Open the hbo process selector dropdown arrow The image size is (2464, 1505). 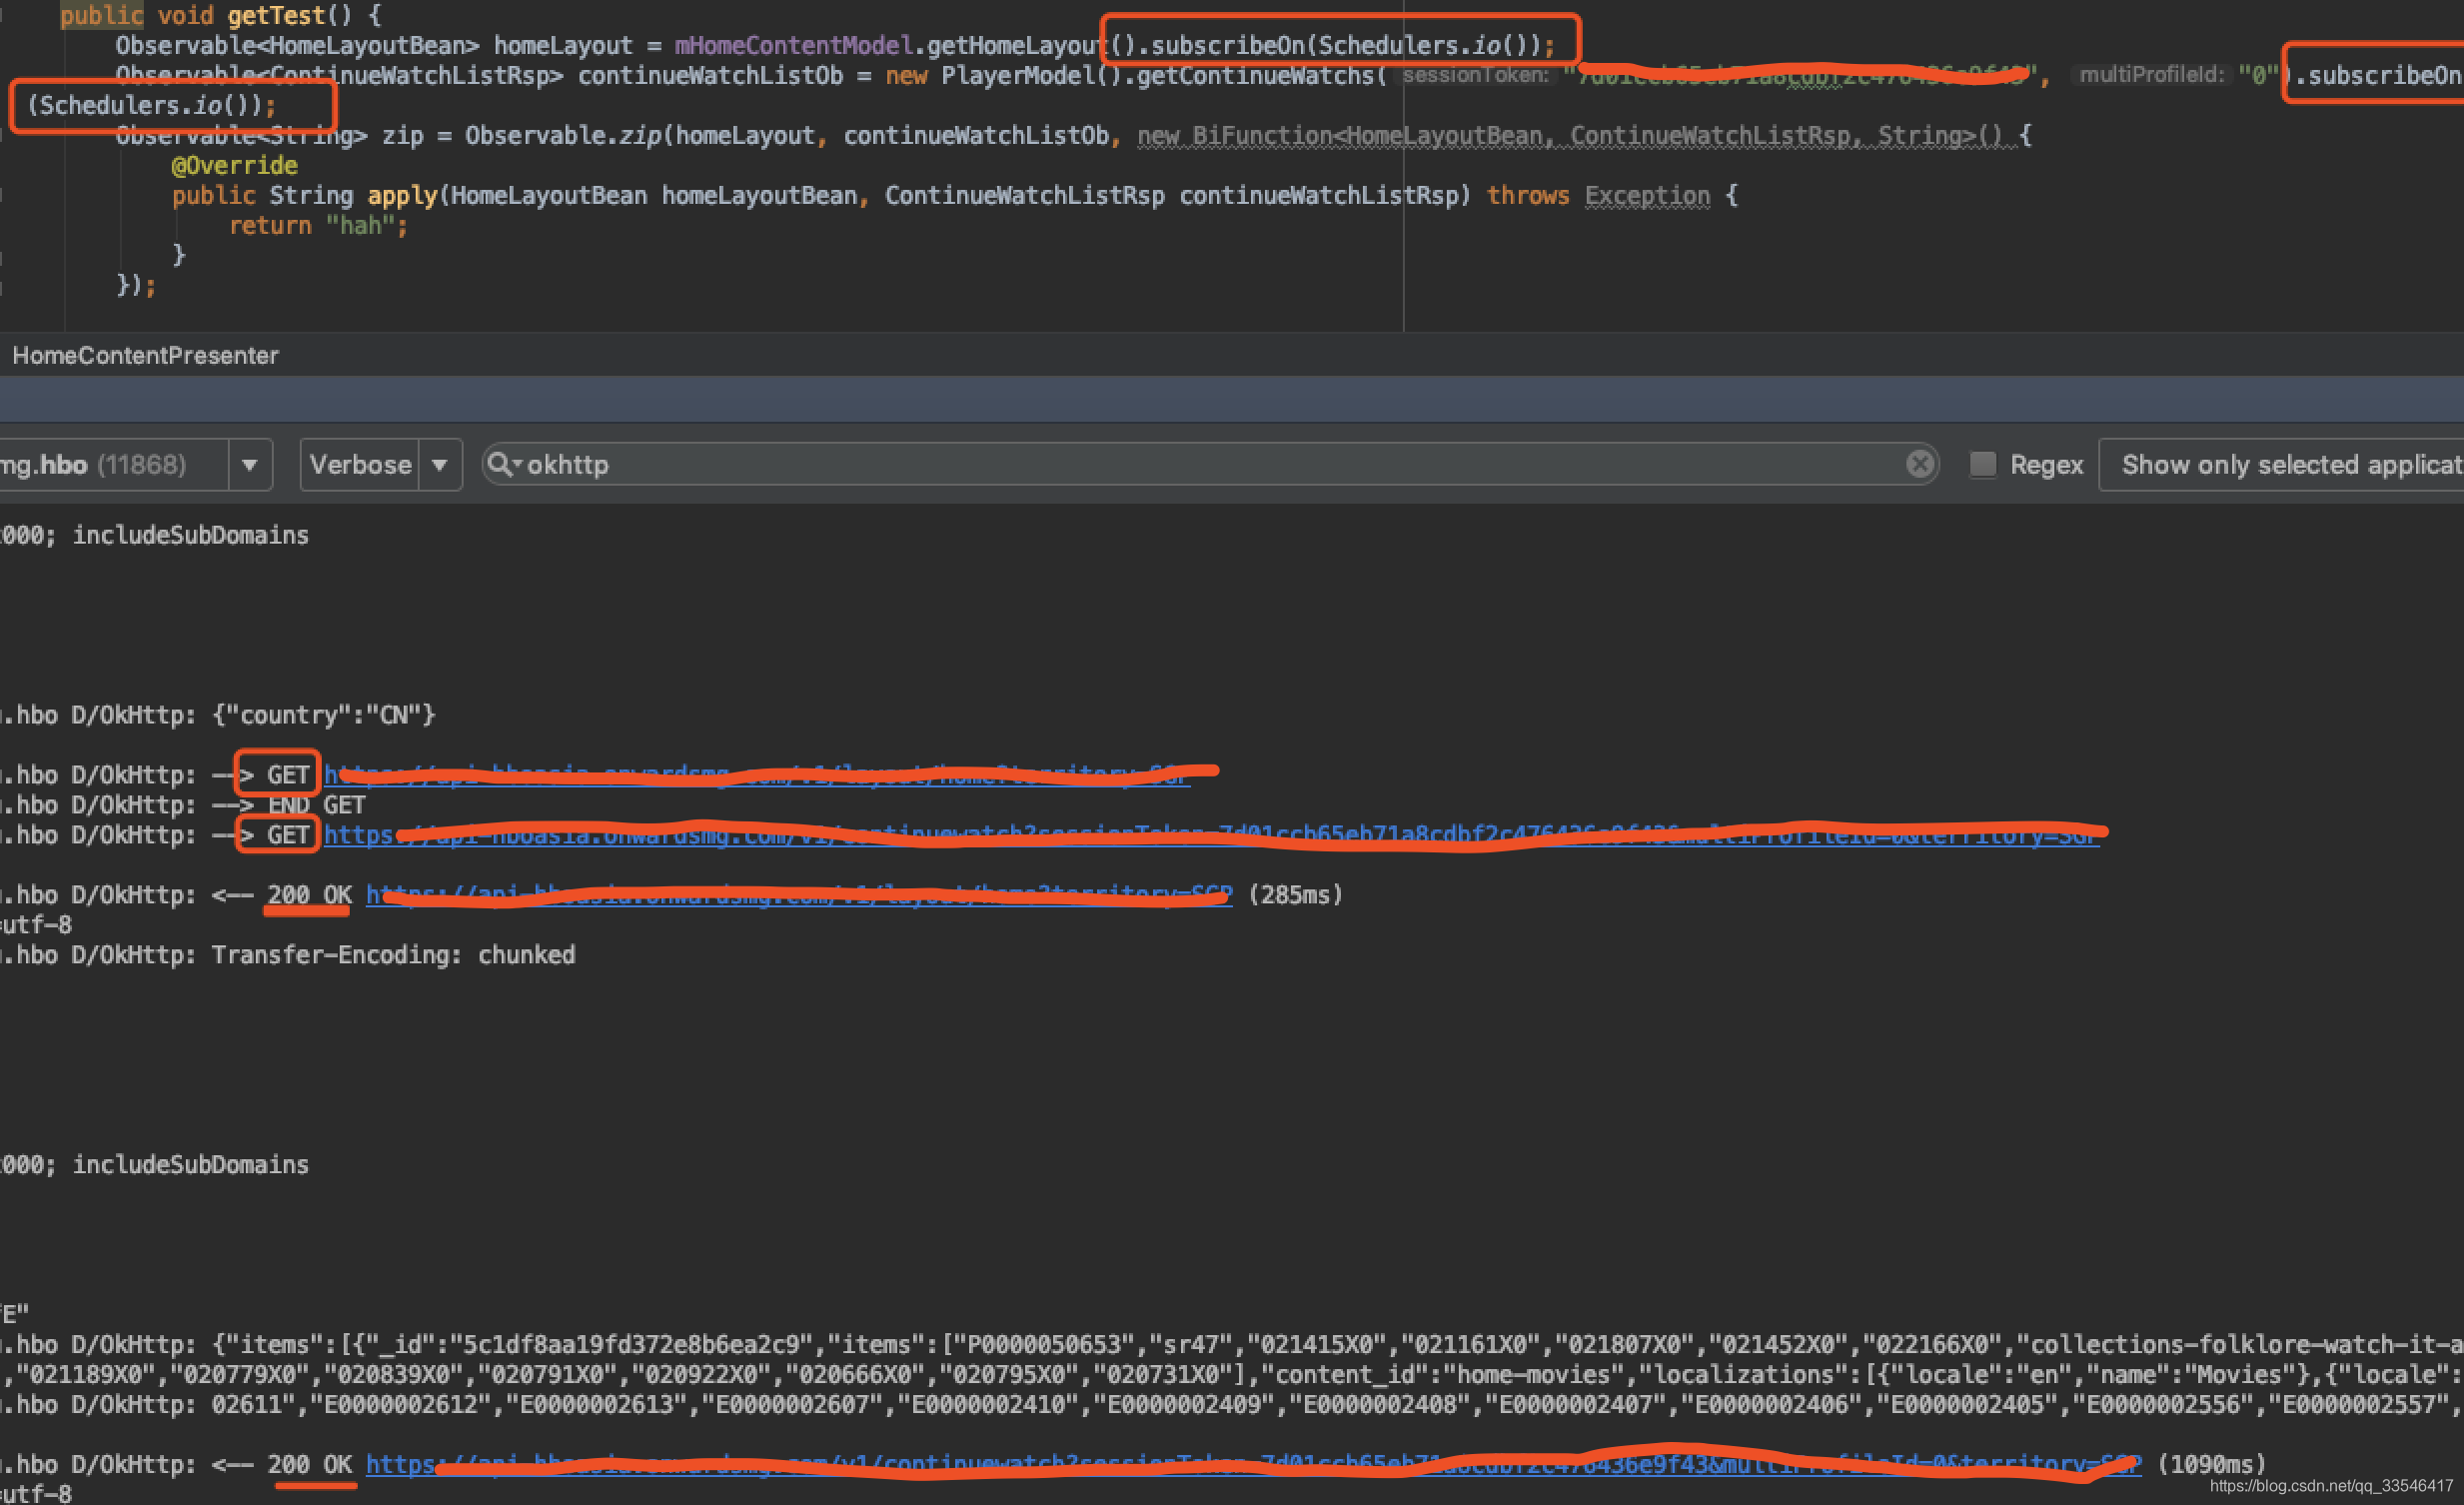pos(250,464)
